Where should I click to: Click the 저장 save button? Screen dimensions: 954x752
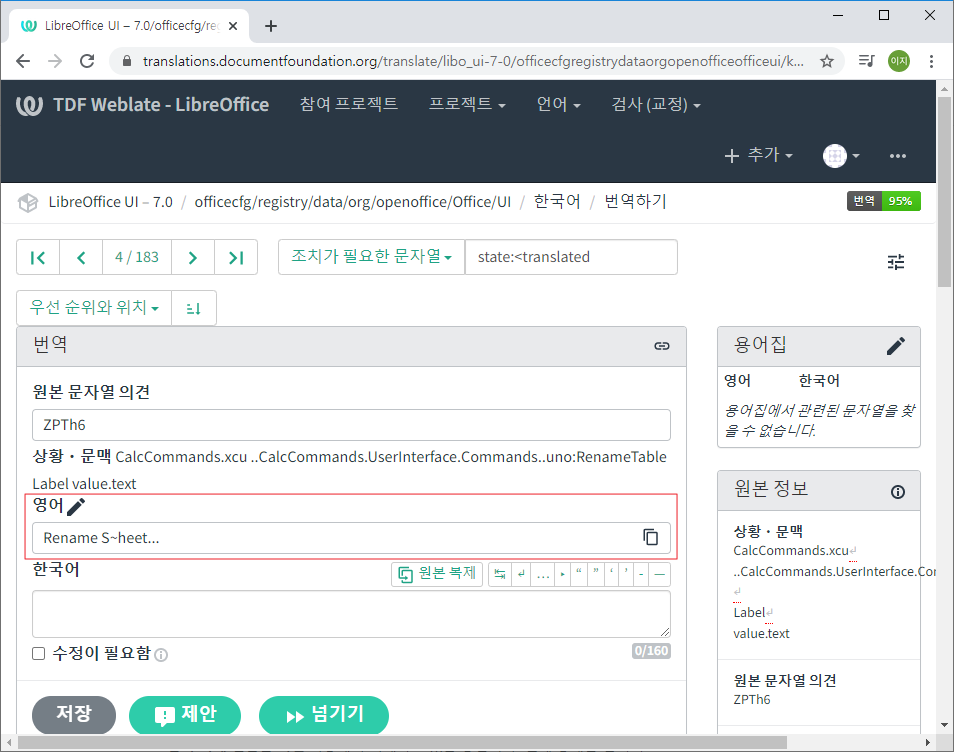point(74,714)
